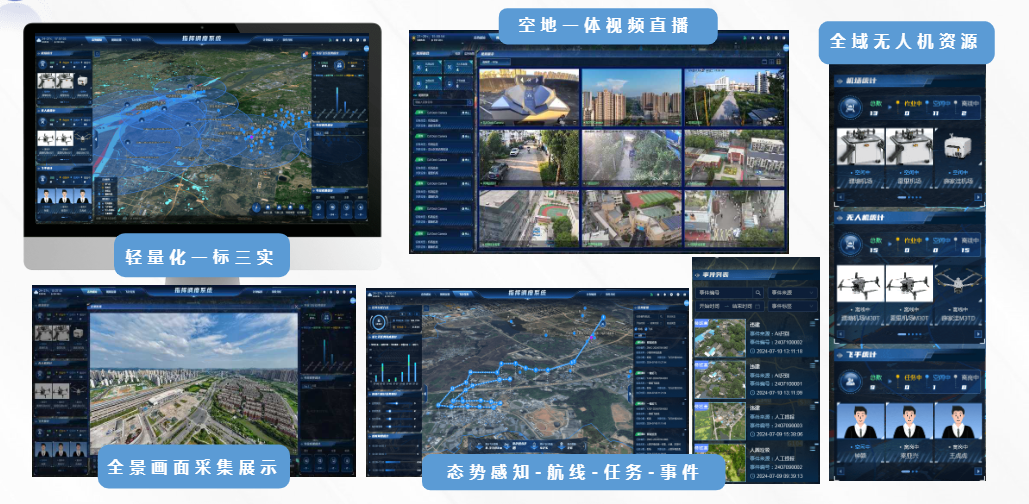Select the third dock thumbnail in 机场统计
Image resolution: width=1029 pixels, height=504 pixels.
pos(958,146)
